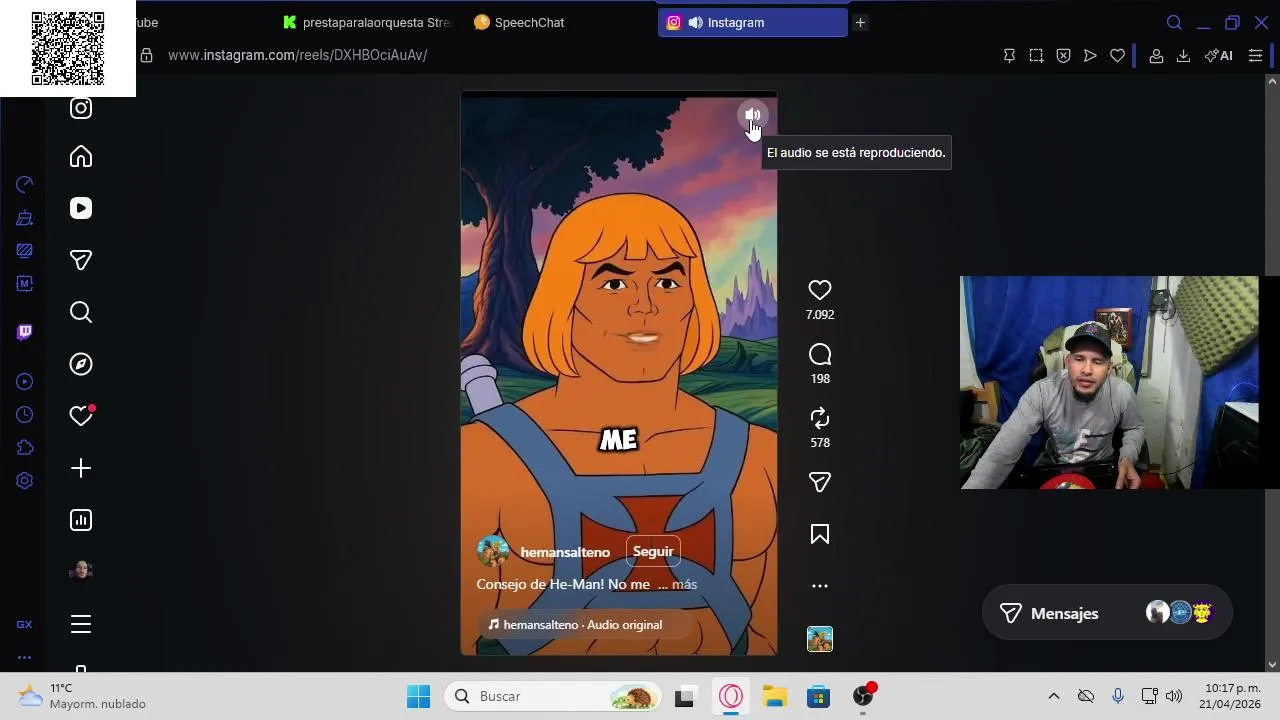The width and height of the screenshot is (1280, 720).
Task: Open the system volume tray icon
Action: (x=1174, y=696)
